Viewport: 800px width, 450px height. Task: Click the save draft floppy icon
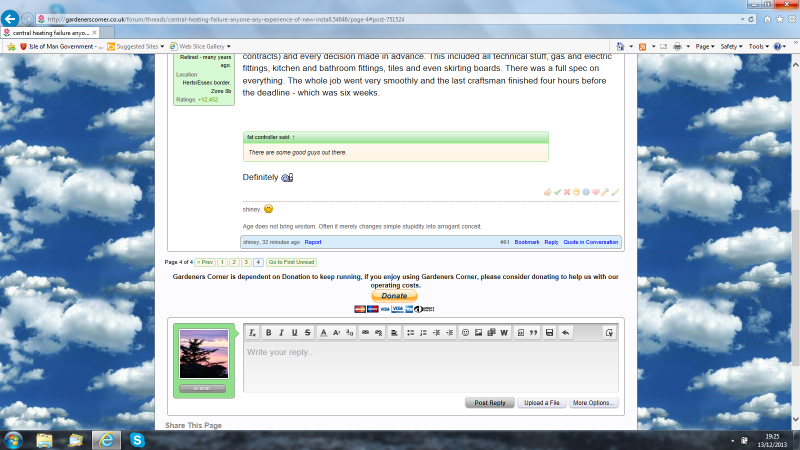[549, 332]
